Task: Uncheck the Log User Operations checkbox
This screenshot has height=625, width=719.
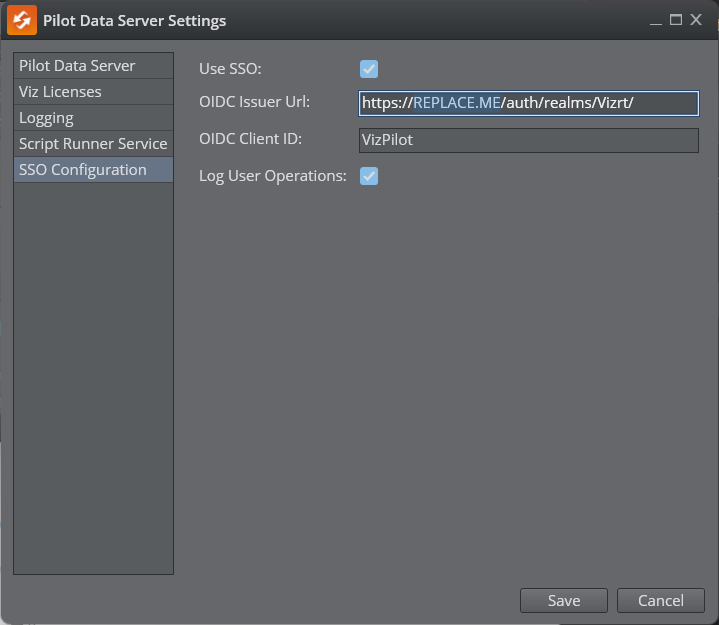Action: 369,176
